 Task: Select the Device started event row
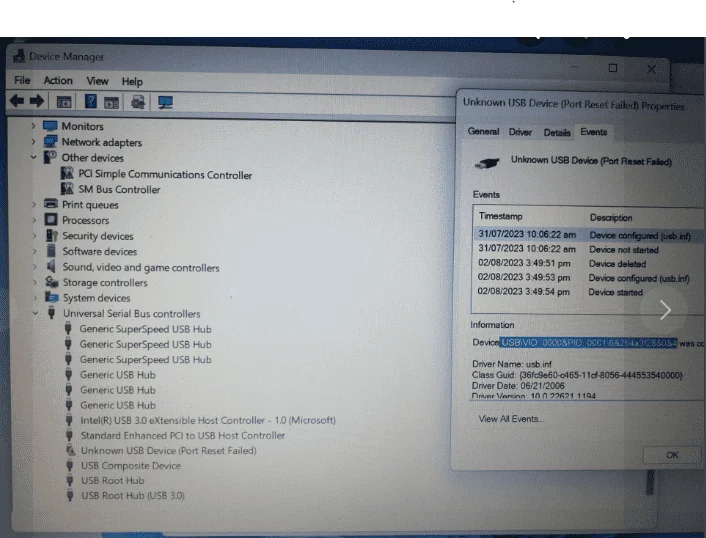(x=588, y=292)
